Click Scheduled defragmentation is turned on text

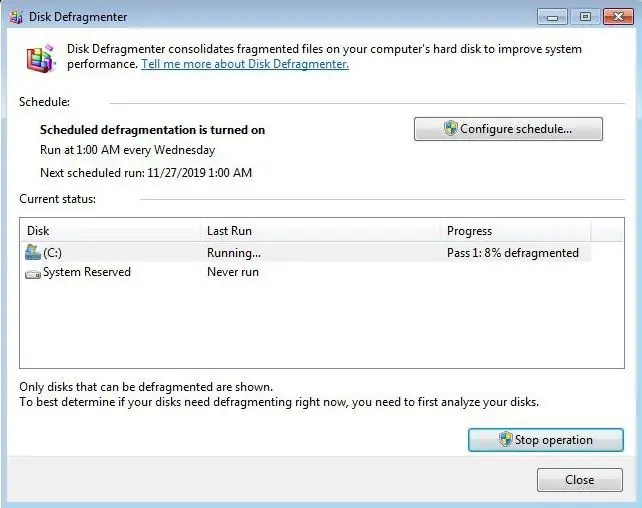[x=152, y=130]
